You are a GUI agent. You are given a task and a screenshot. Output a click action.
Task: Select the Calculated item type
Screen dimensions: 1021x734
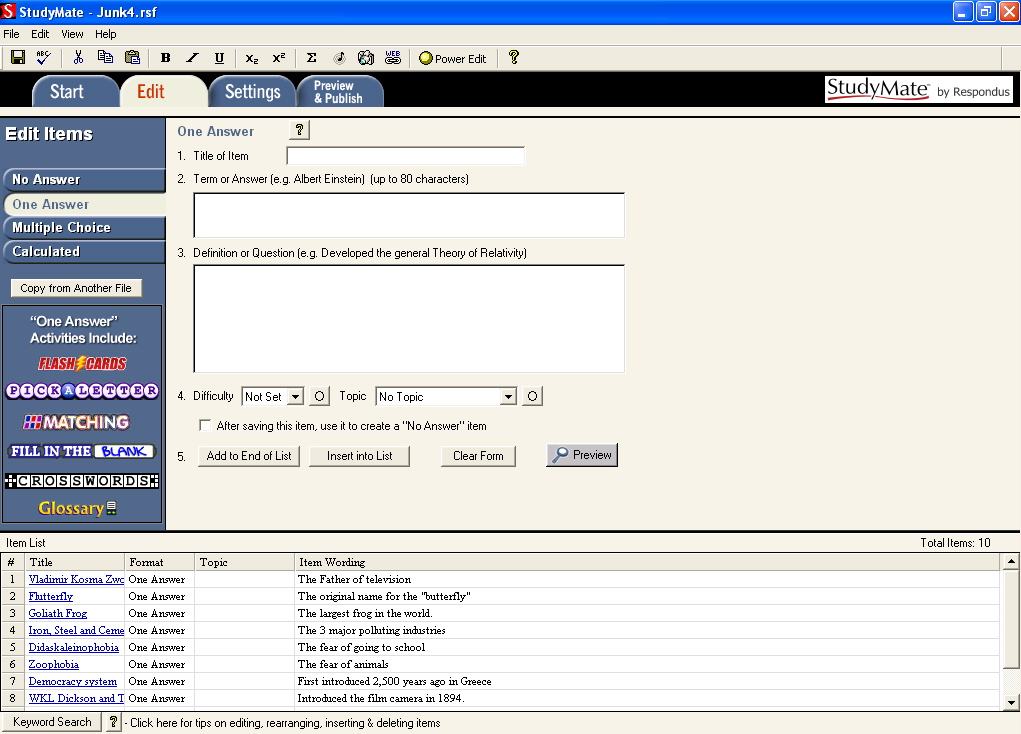[x=83, y=252]
